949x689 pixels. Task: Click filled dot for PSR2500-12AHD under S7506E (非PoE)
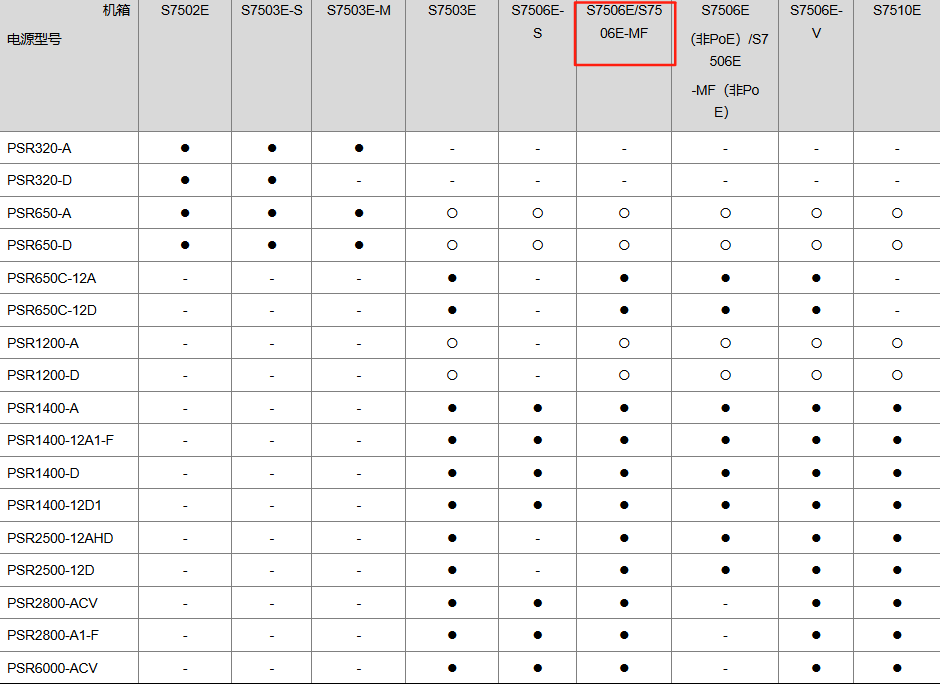click(725, 538)
